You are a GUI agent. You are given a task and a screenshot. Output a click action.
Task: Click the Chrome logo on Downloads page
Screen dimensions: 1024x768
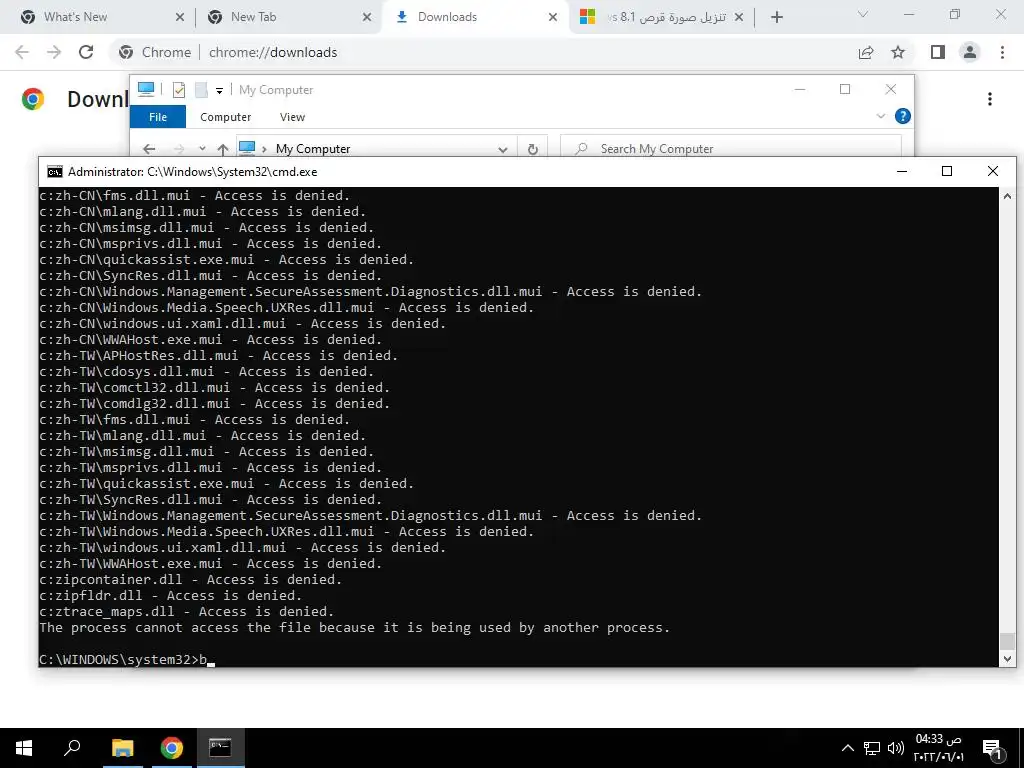pos(33,99)
